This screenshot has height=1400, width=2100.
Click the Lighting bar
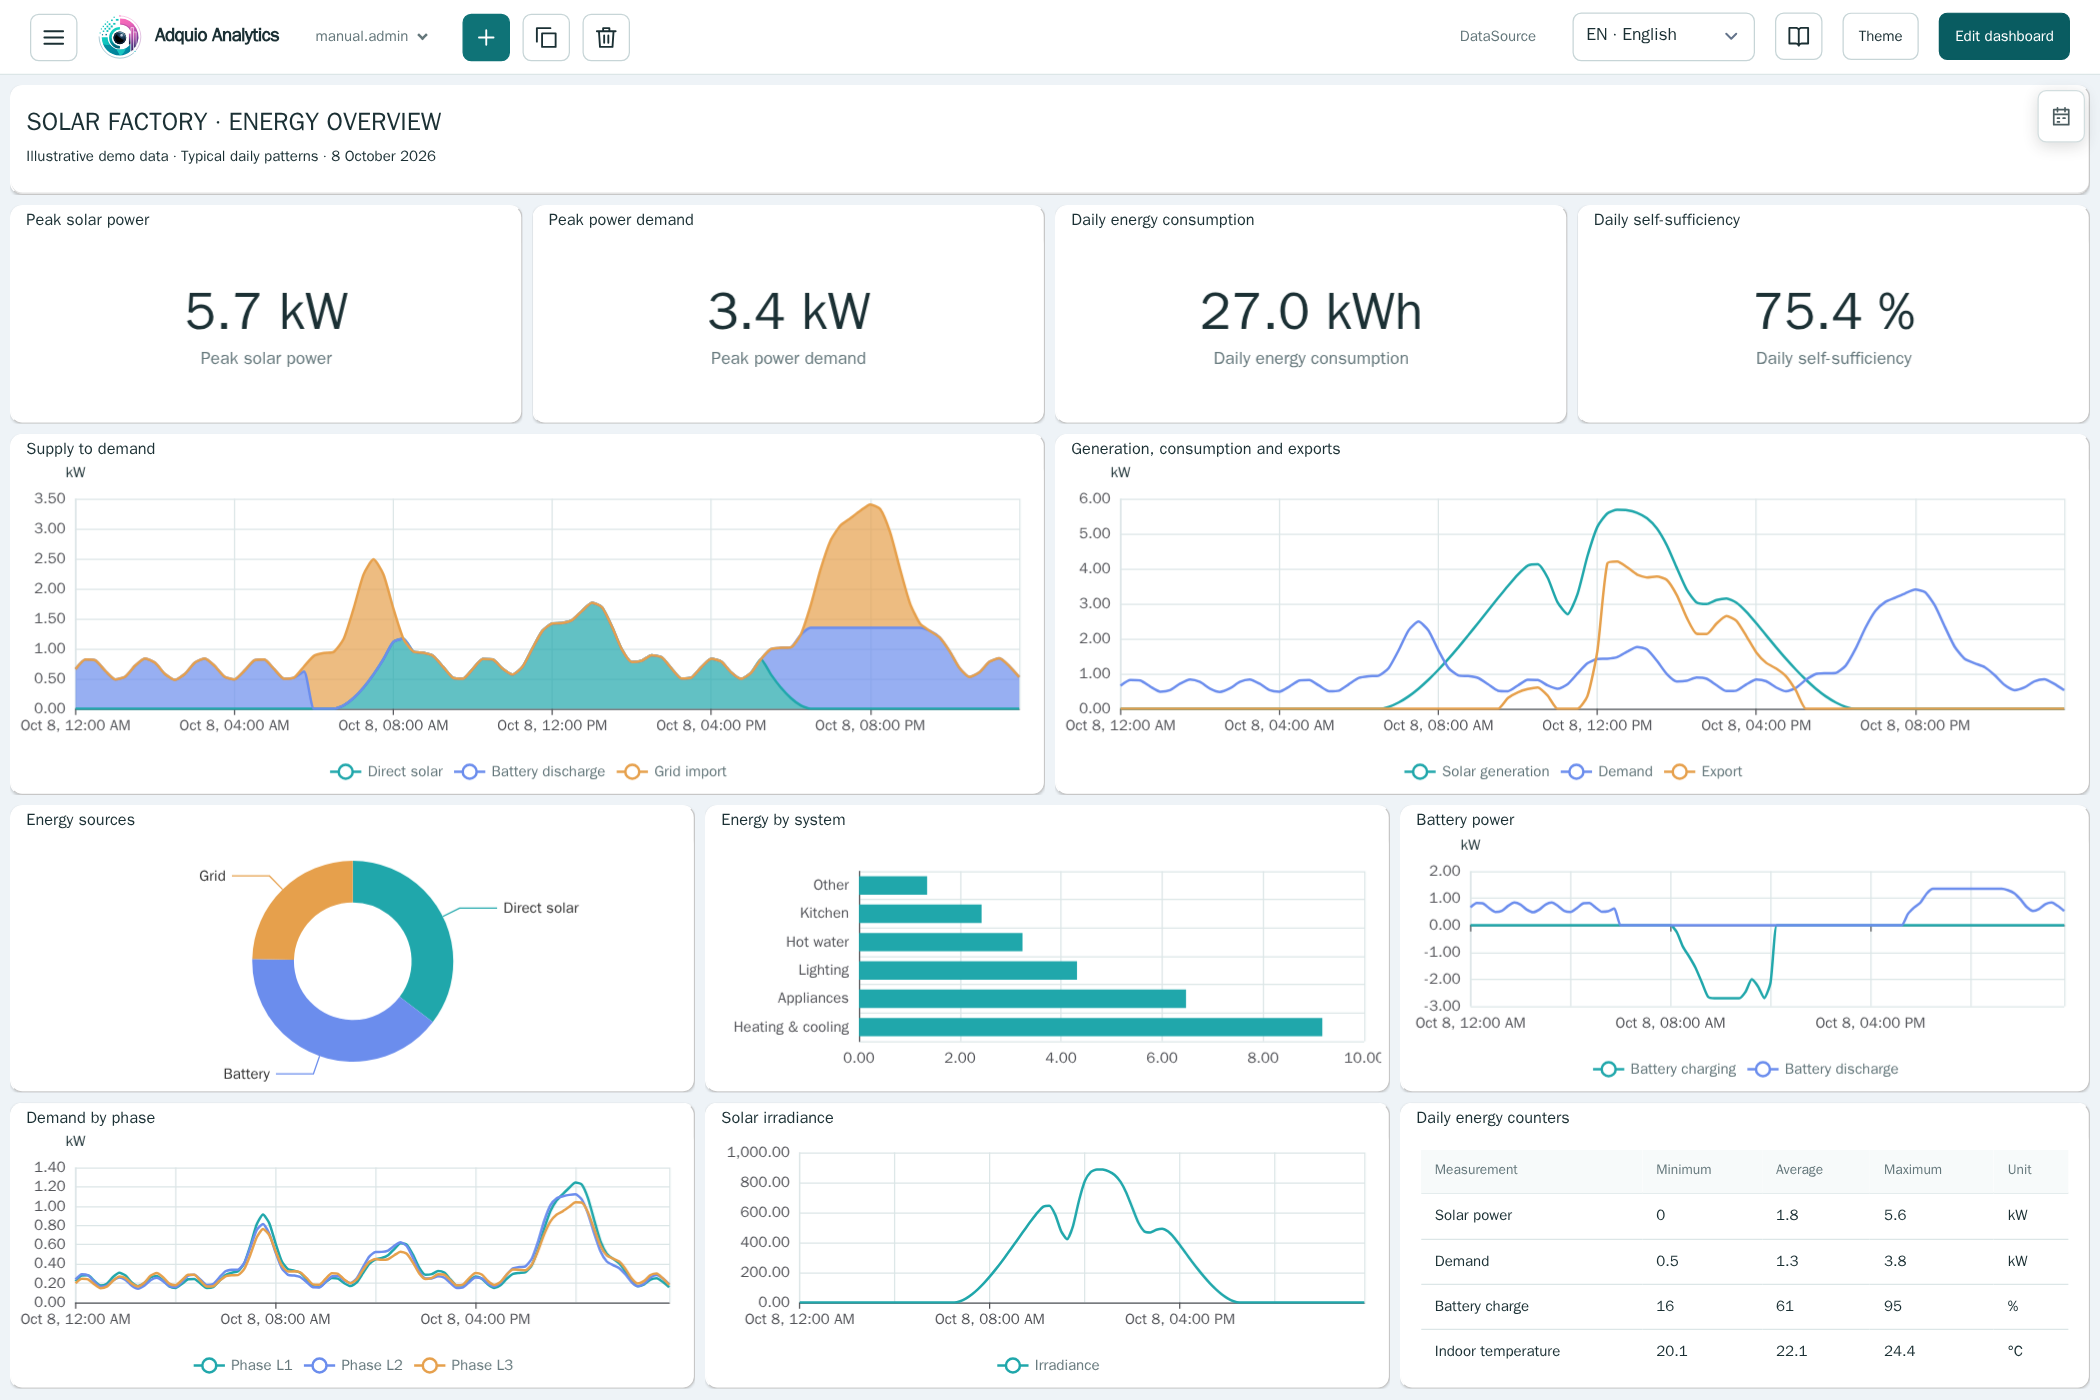point(968,970)
